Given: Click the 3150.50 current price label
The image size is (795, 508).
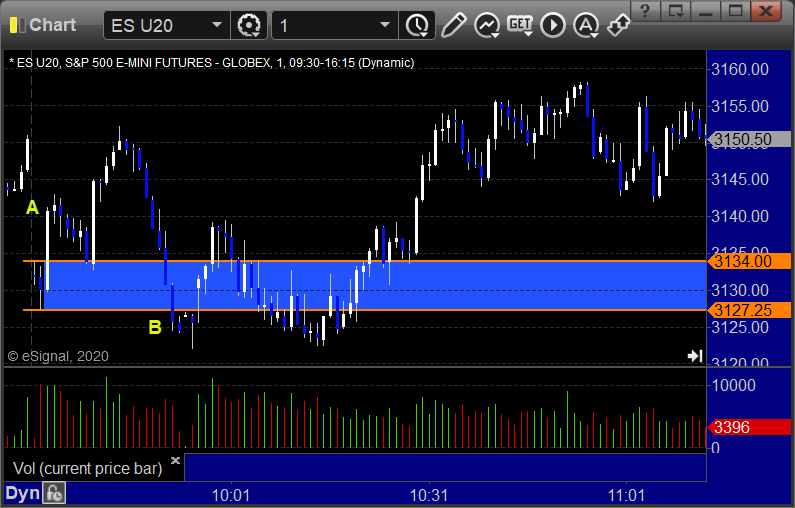Looking at the screenshot, I should [749, 139].
